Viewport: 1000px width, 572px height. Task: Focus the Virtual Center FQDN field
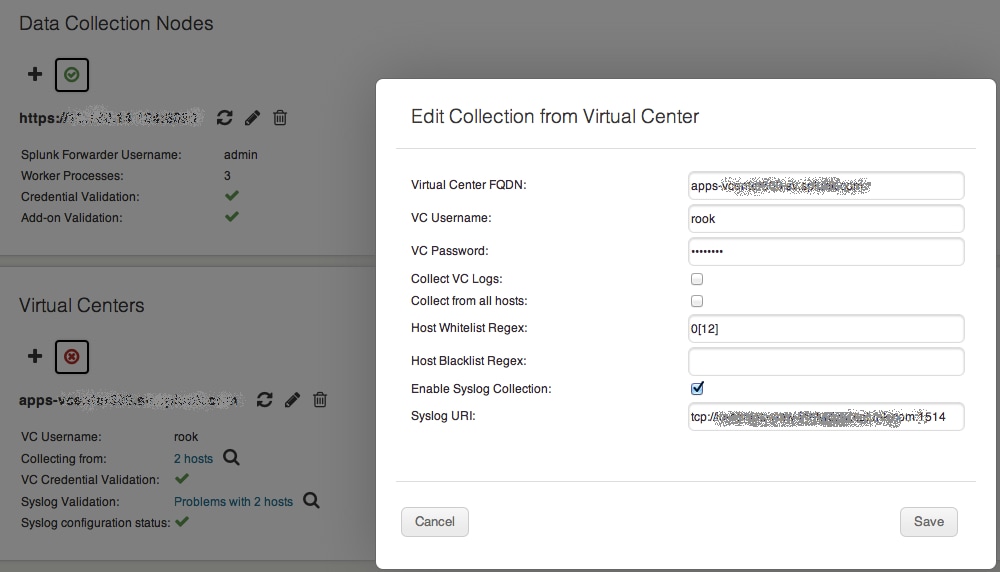(826, 186)
